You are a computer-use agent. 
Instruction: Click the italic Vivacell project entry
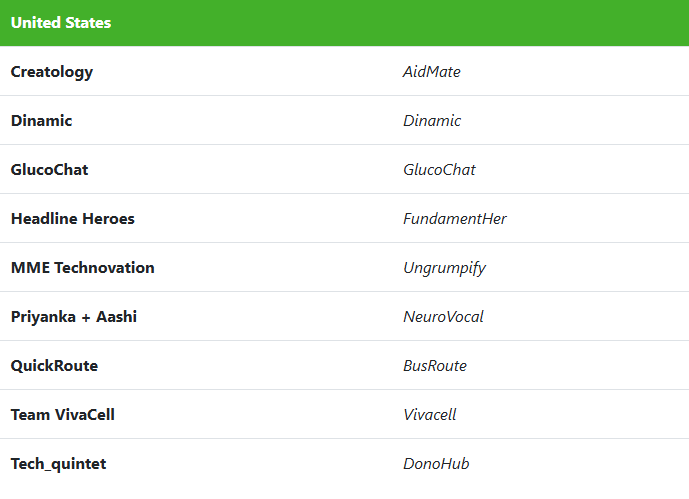point(430,415)
